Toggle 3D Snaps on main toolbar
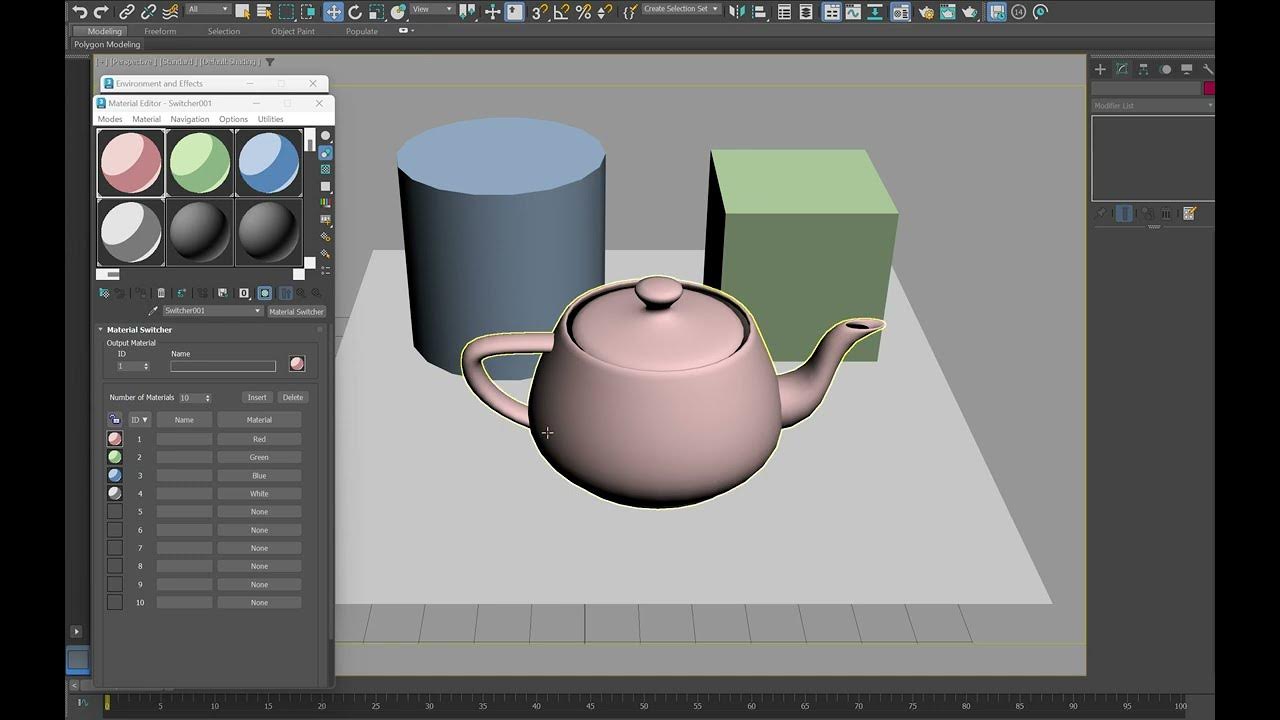Screen dimensions: 1280x720 tap(539, 12)
